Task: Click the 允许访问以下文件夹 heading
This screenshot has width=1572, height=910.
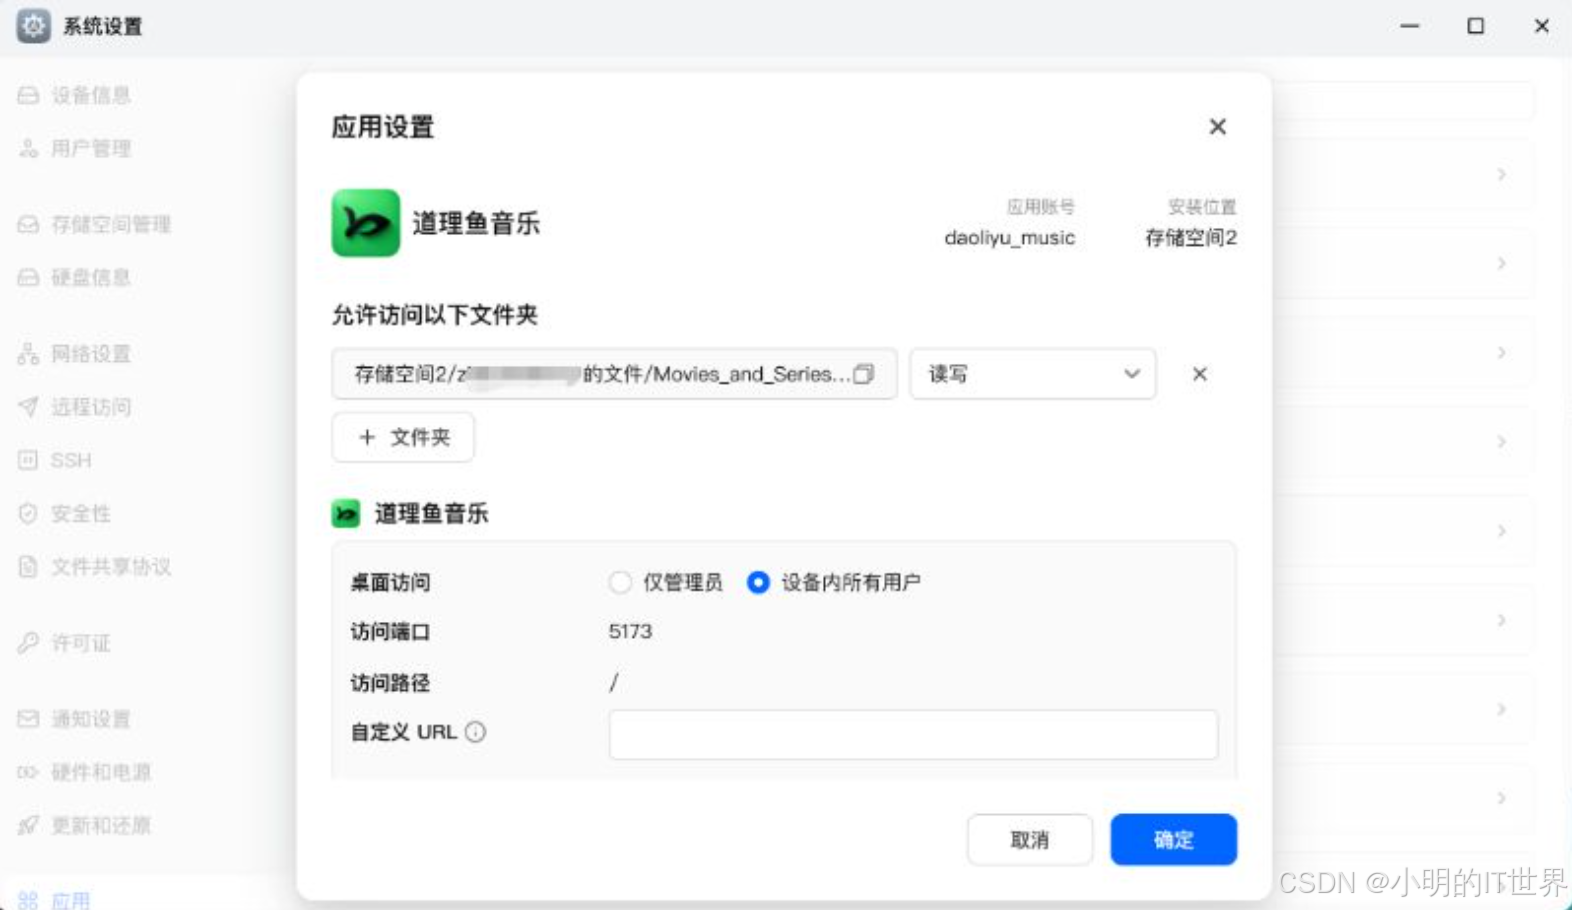Action: (x=435, y=315)
